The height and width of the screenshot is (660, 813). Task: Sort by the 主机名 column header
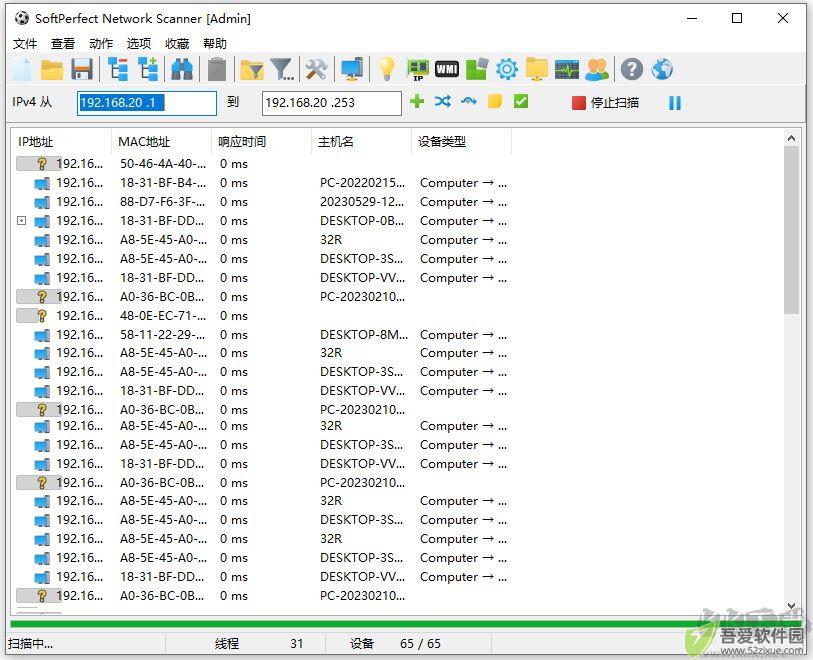click(361, 142)
